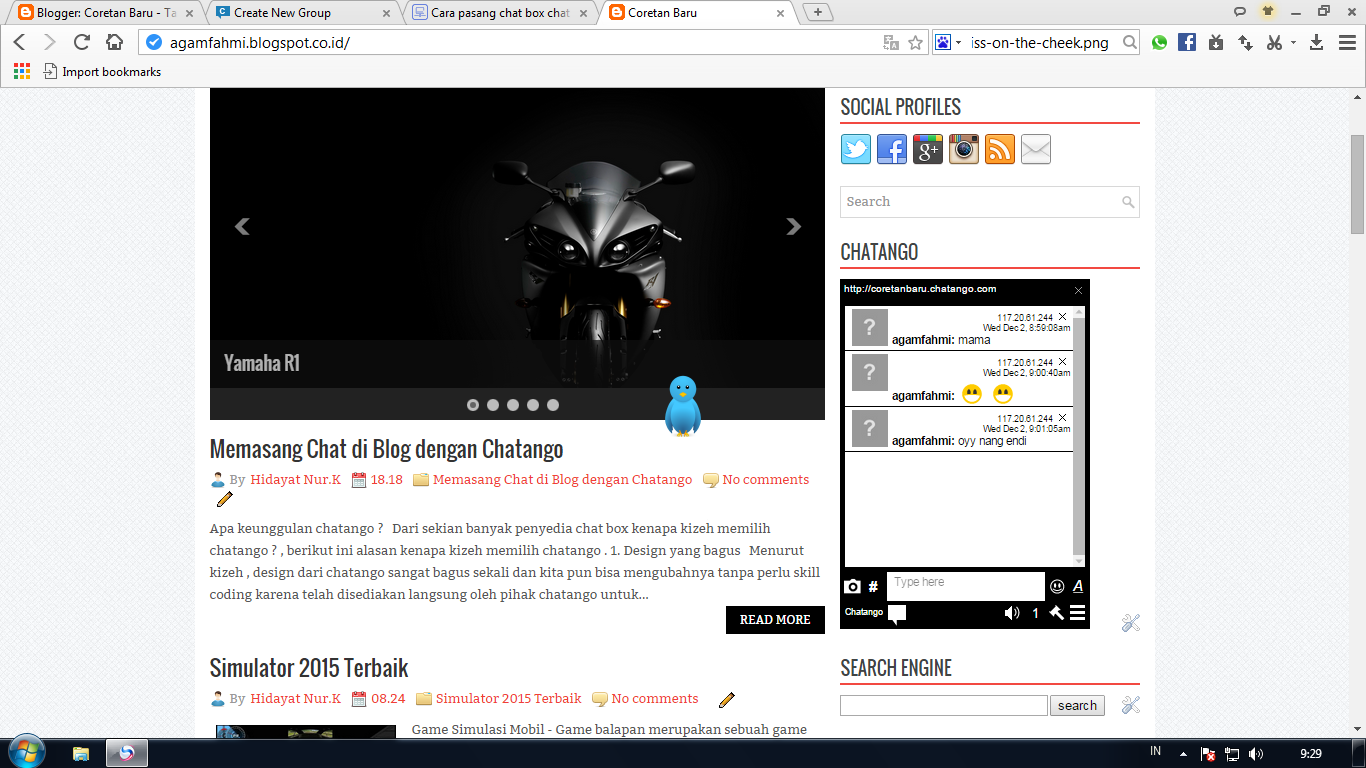Open the dropdown arrow next to the scissors toolbar icon
This screenshot has height=768, width=1366.
pos(1291,43)
